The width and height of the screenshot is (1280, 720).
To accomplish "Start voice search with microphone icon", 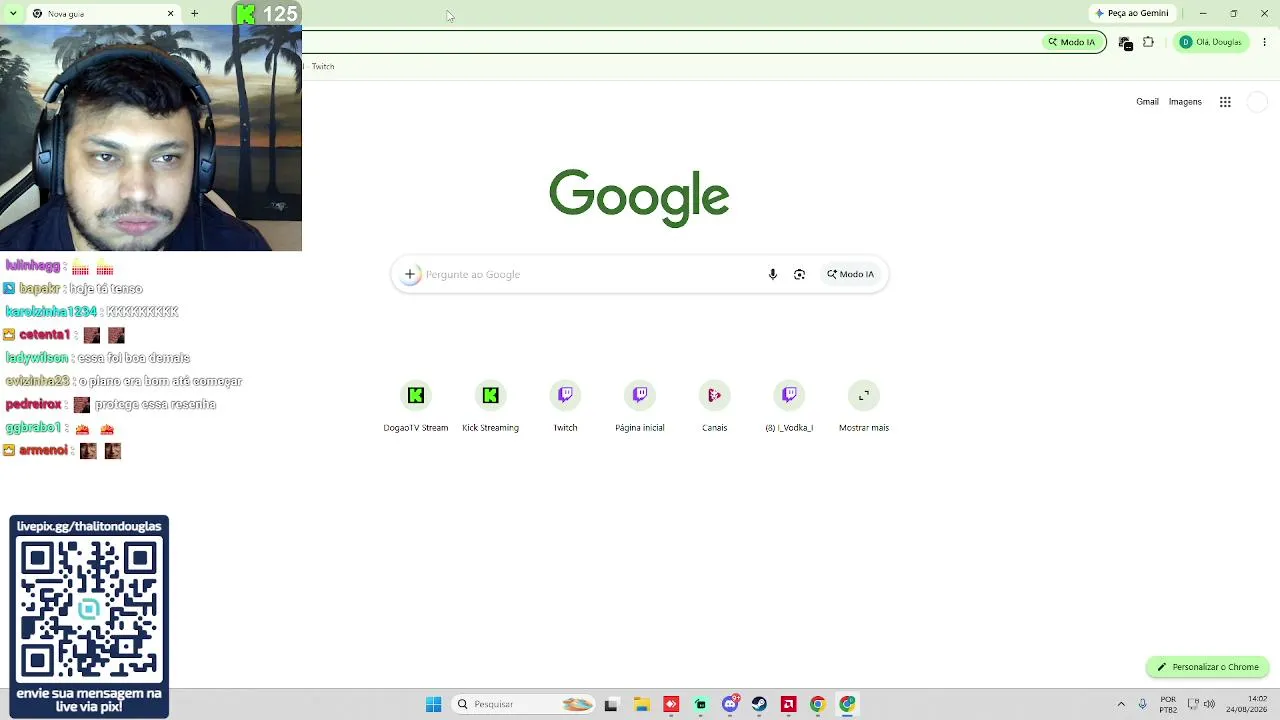I will [772, 274].
